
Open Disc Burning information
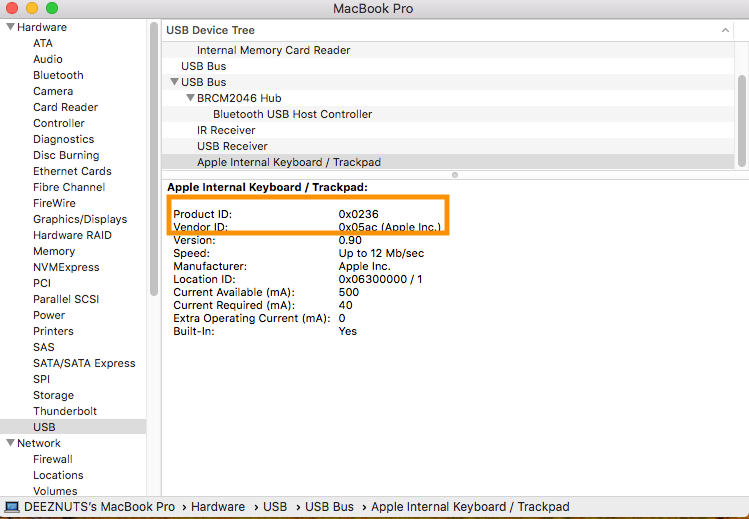tap(66, 155)
